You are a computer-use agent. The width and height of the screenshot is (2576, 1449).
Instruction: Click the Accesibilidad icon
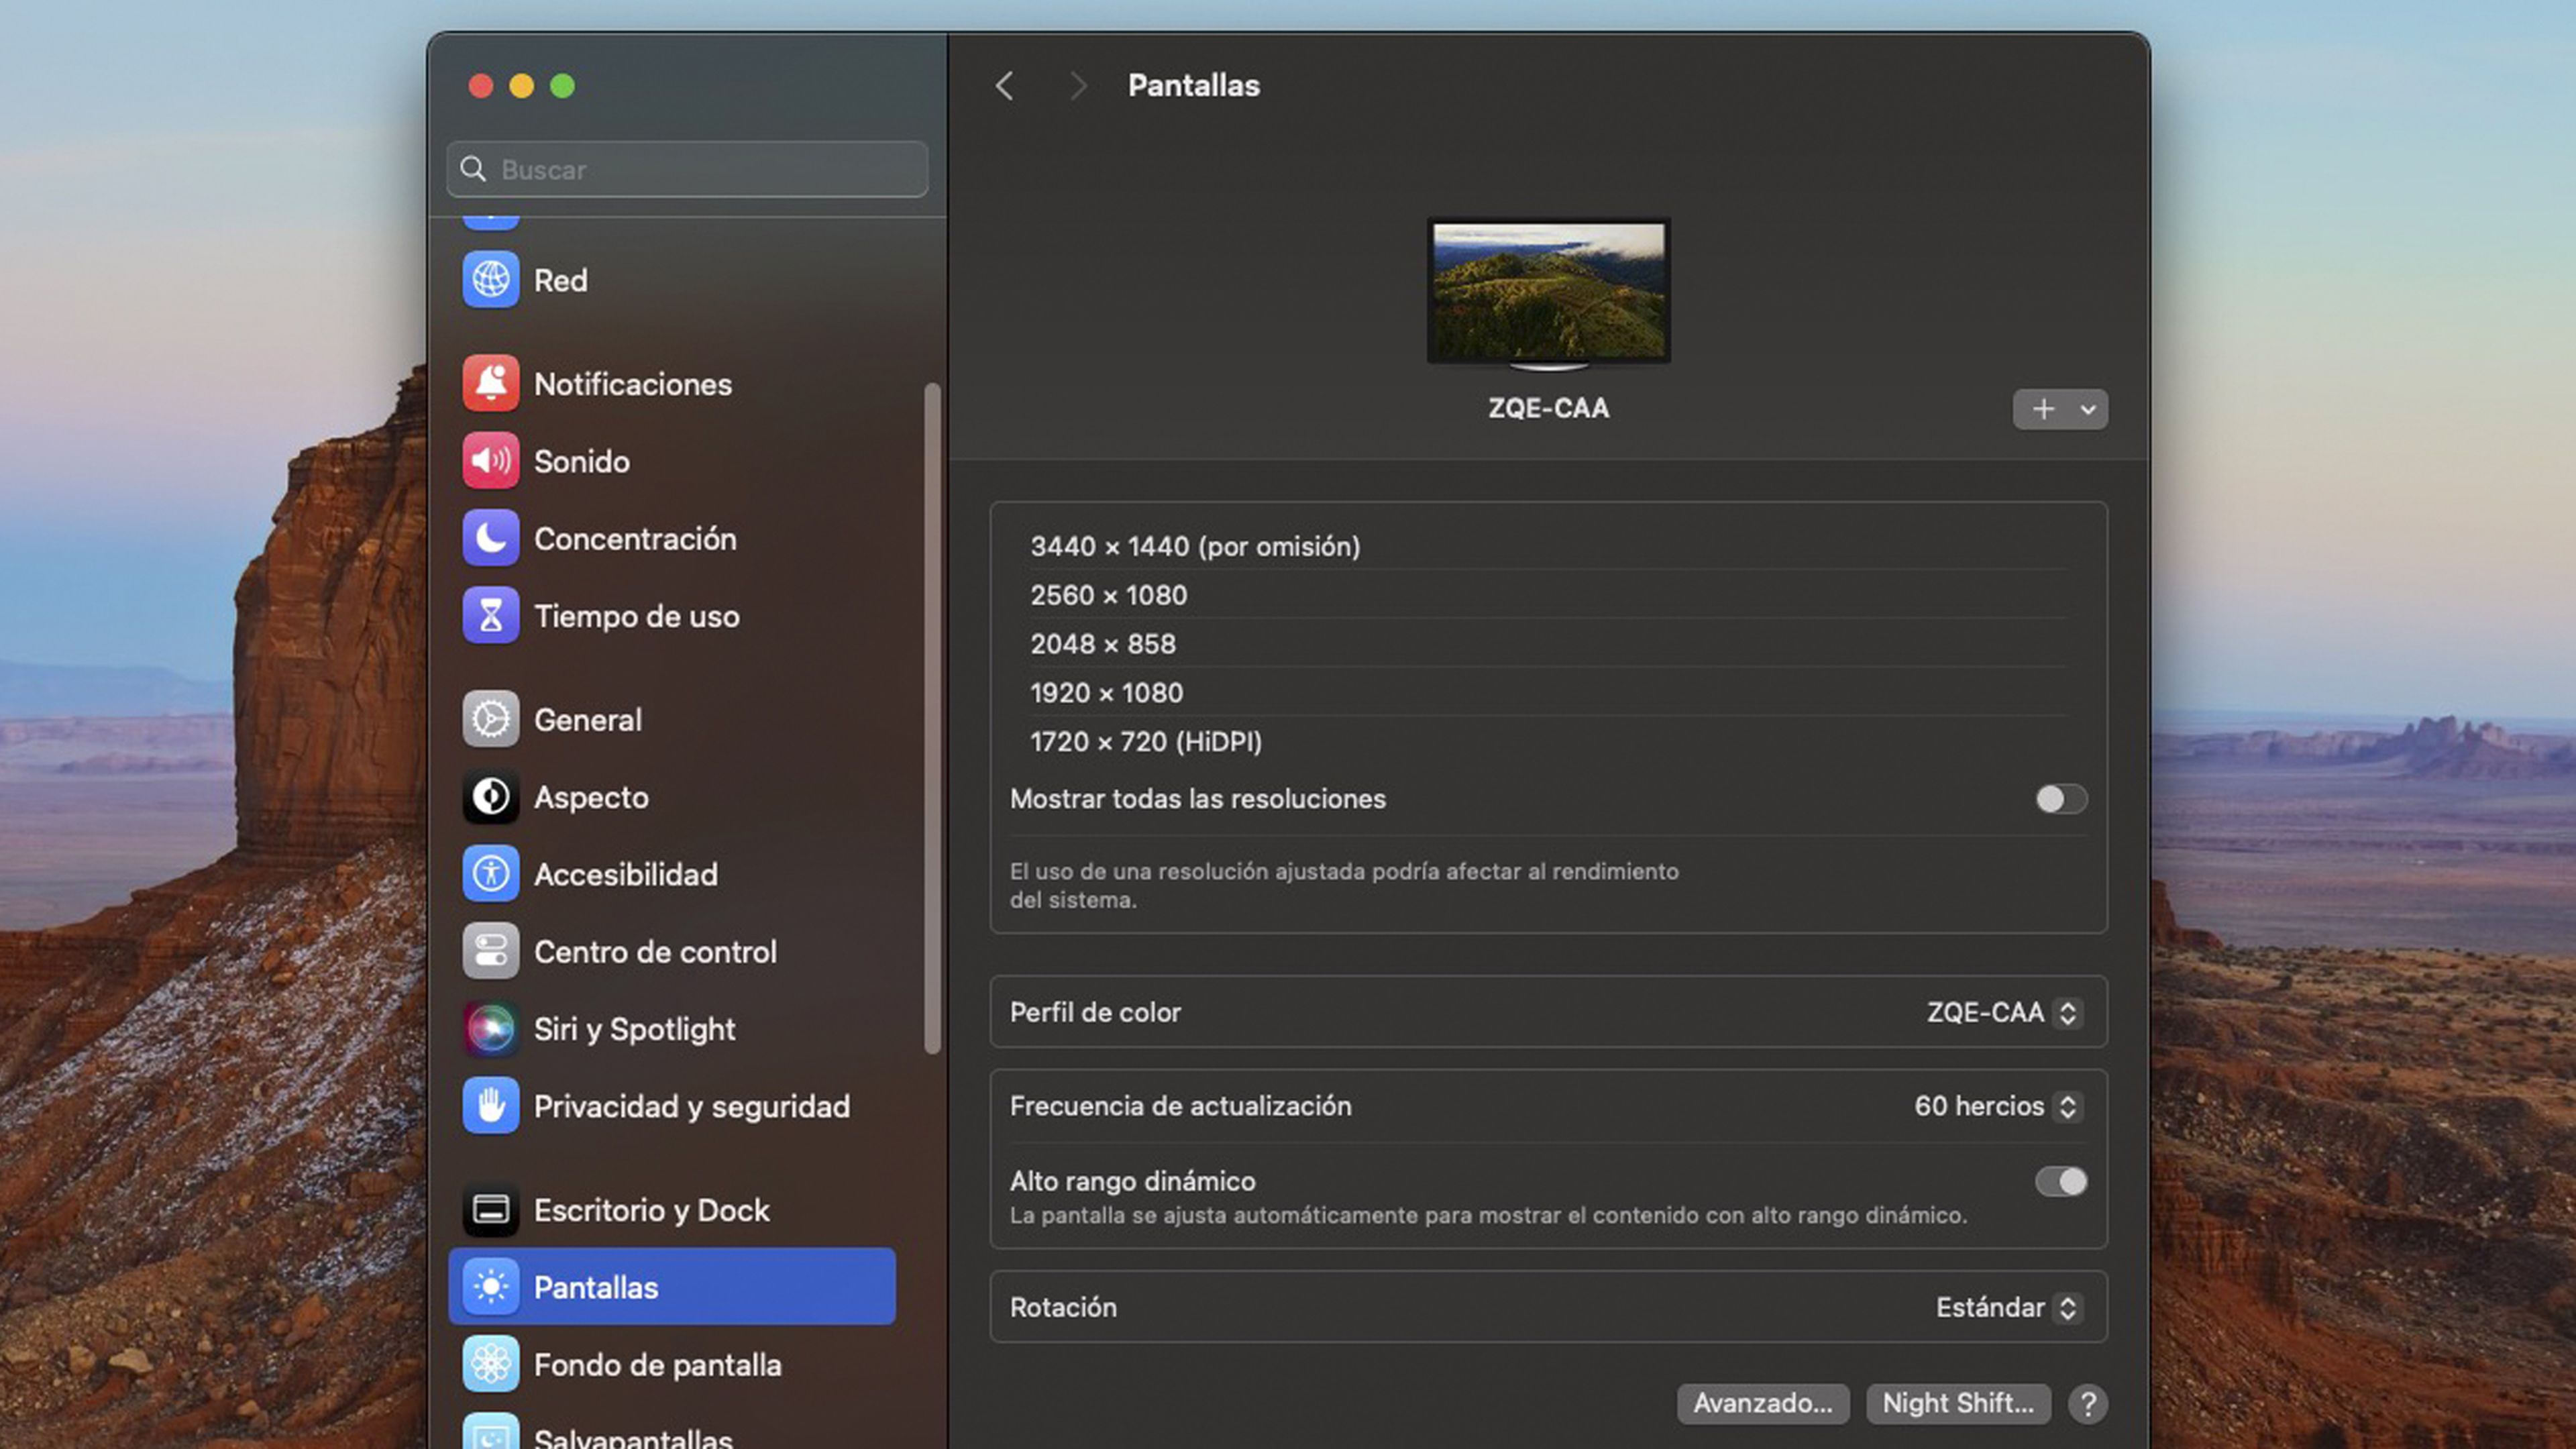click(490, 874)
